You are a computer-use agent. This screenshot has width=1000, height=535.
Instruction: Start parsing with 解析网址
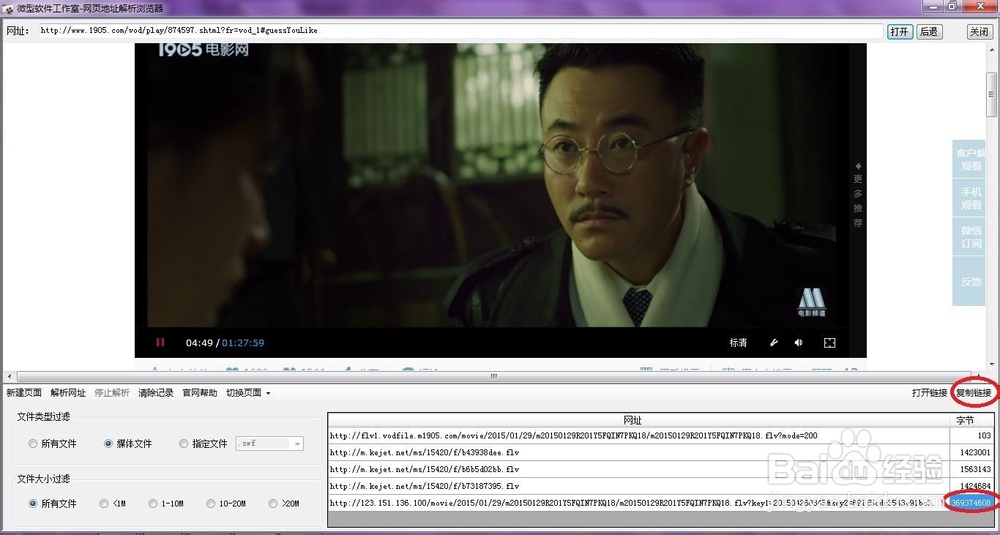pos(68,393)
